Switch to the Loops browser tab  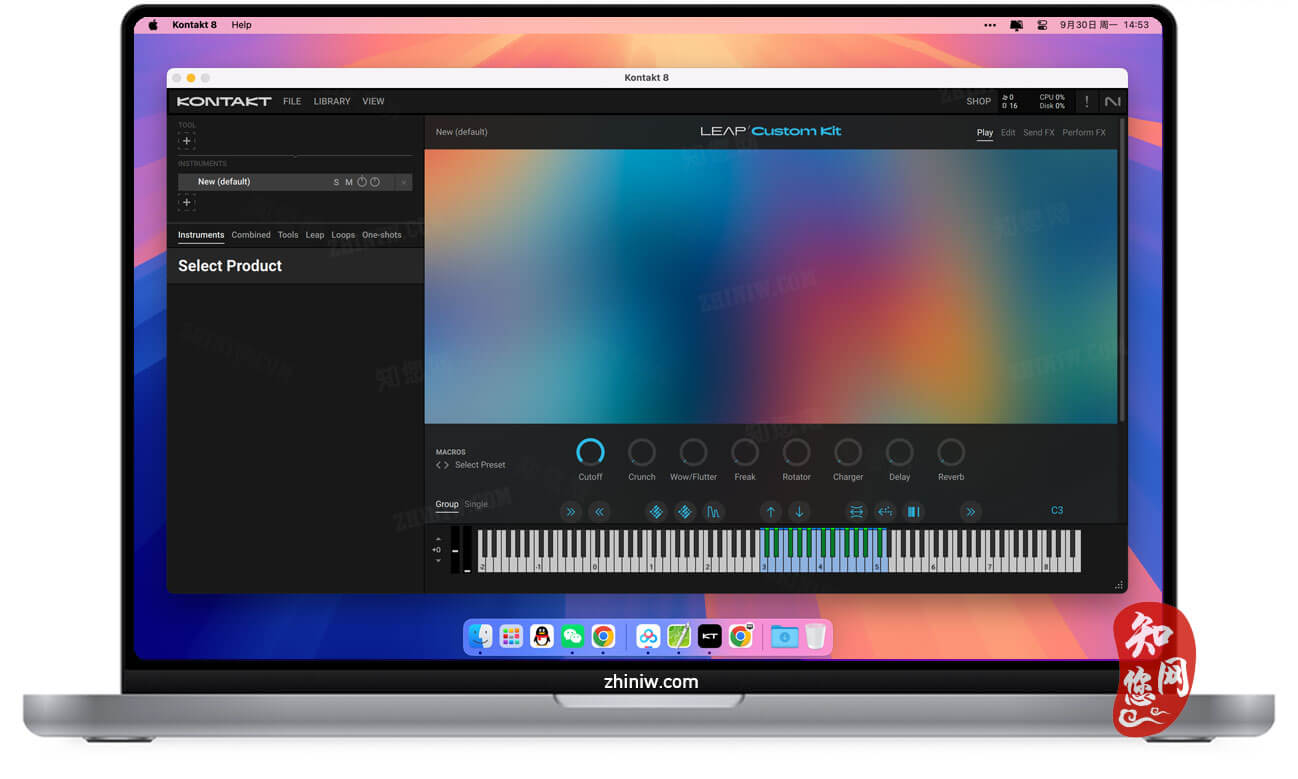[343, 235]
